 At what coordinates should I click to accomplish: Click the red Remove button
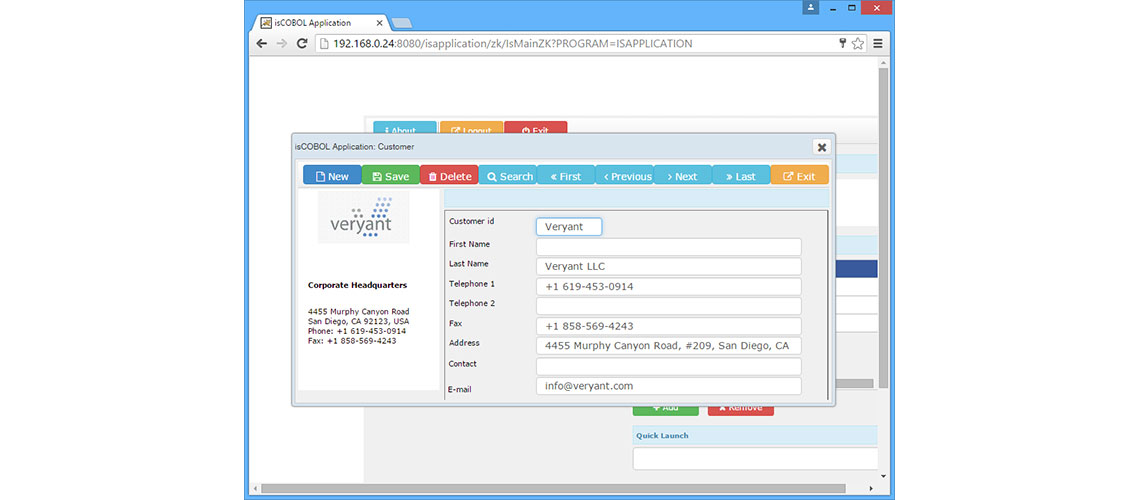(x=740, y=409)
